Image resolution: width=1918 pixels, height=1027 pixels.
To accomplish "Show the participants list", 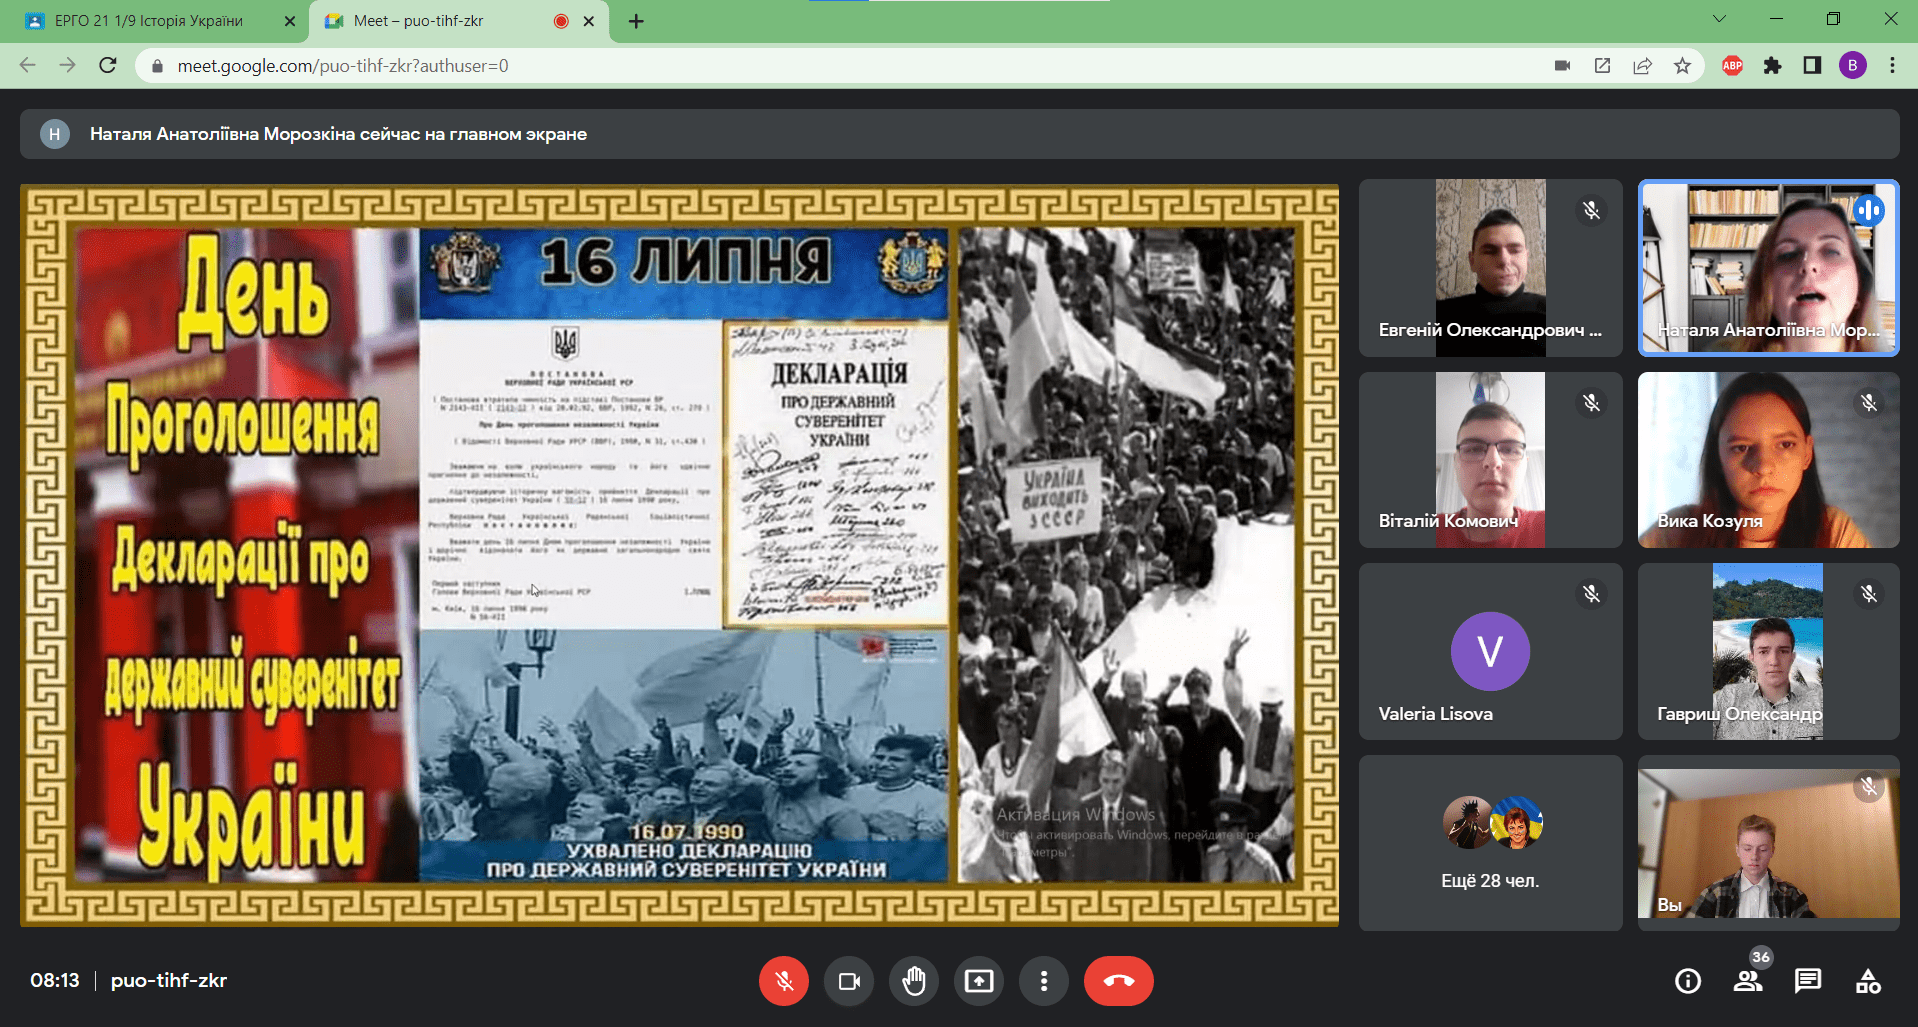I will tap(1748, 981).
